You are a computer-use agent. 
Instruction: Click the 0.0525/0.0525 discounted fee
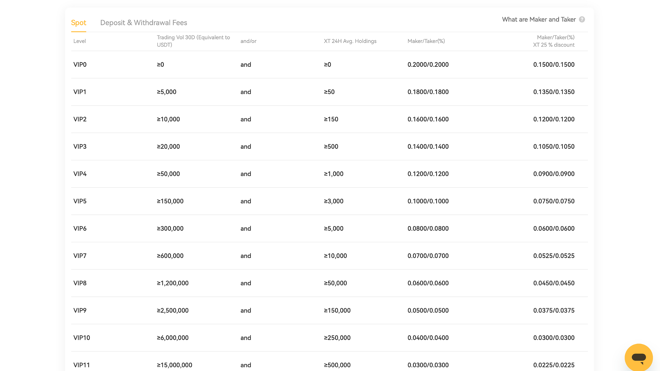coord(554,256)
